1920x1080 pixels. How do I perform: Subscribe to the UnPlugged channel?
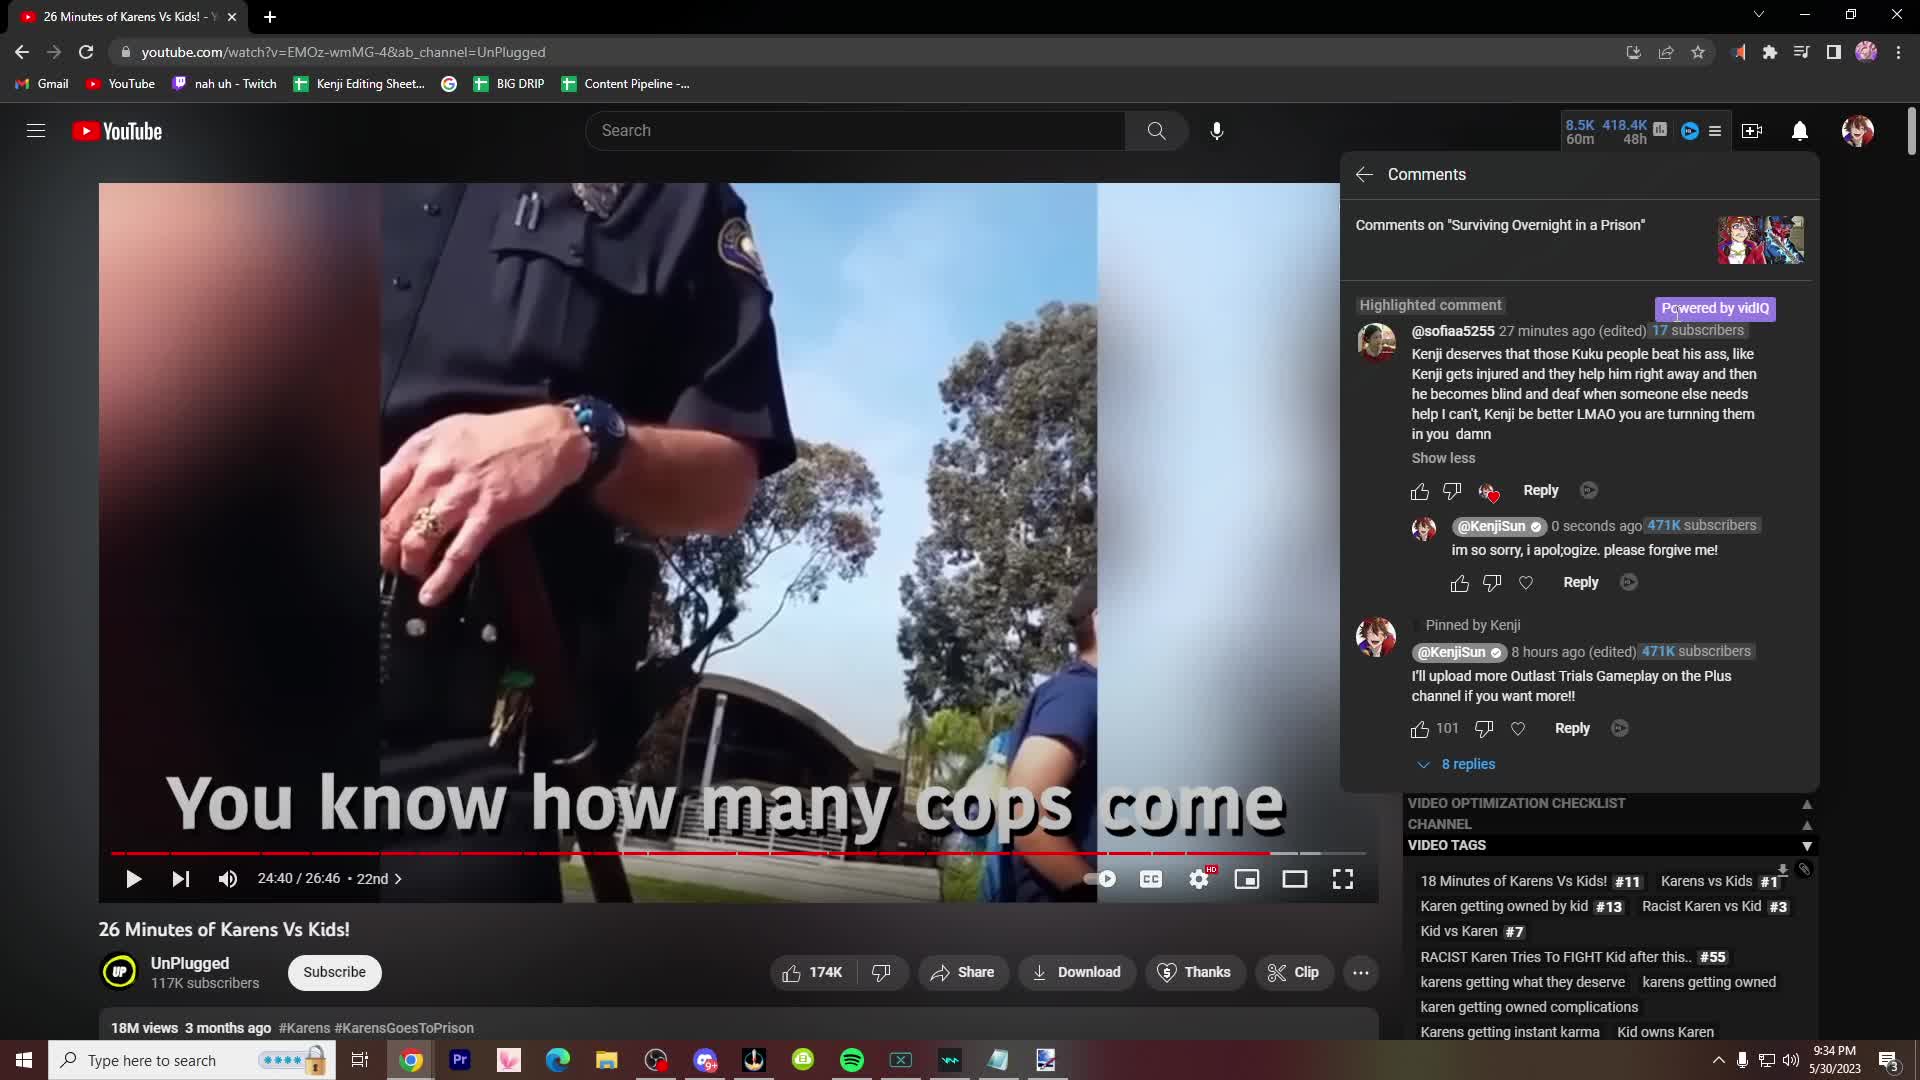[x=334, y=972]
